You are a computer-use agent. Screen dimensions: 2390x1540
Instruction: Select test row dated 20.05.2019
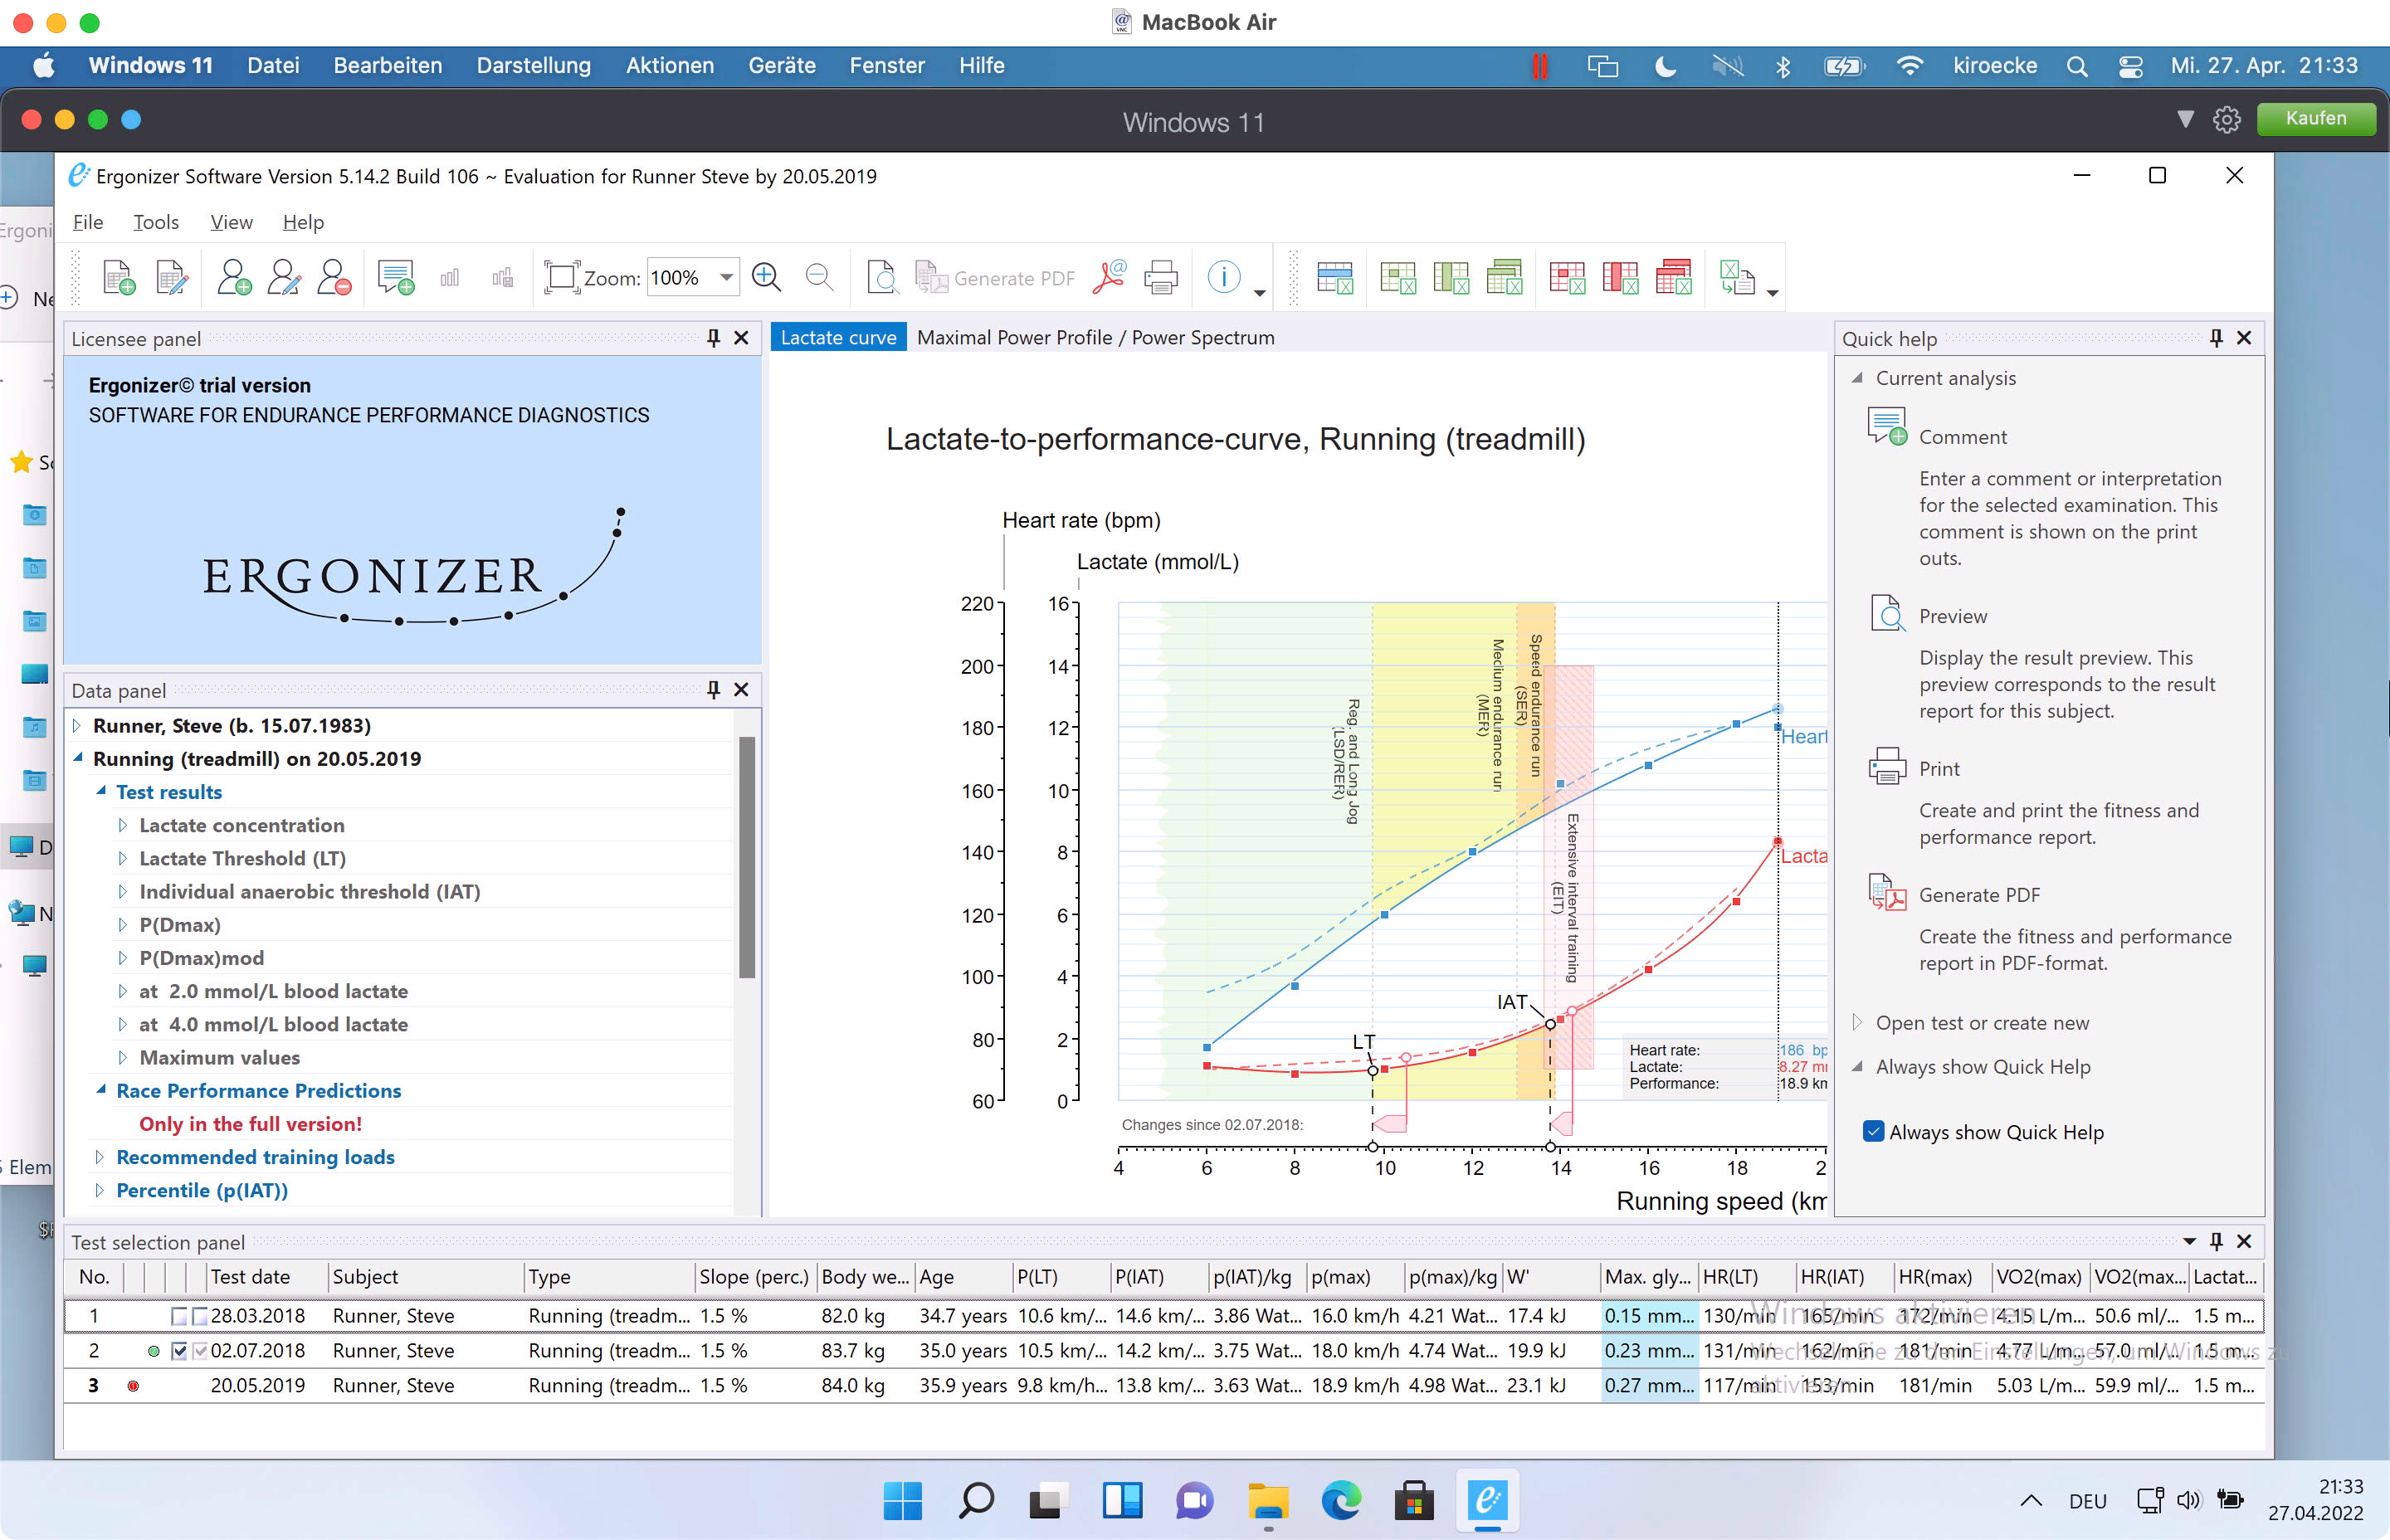1164,1385
